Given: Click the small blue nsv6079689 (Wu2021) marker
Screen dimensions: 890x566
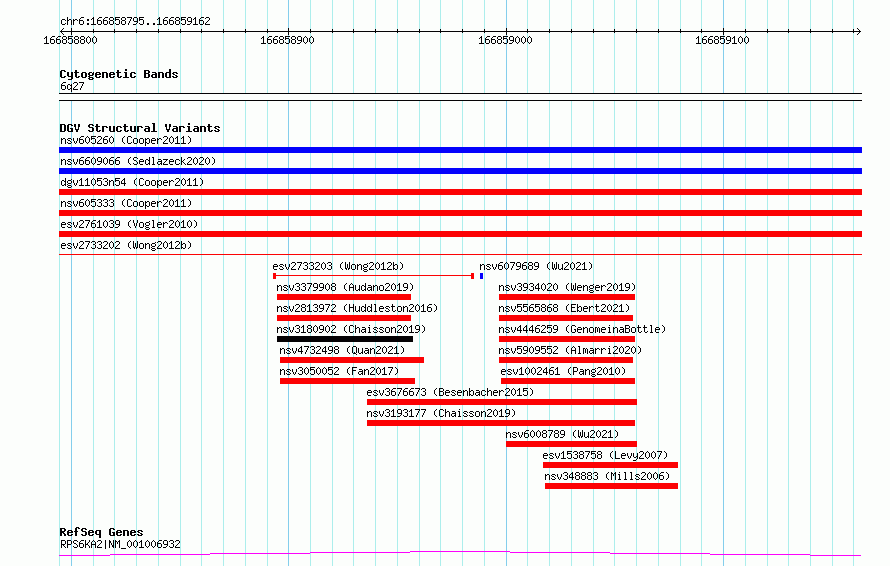Looking at the screenshot, I should point(481,276).
